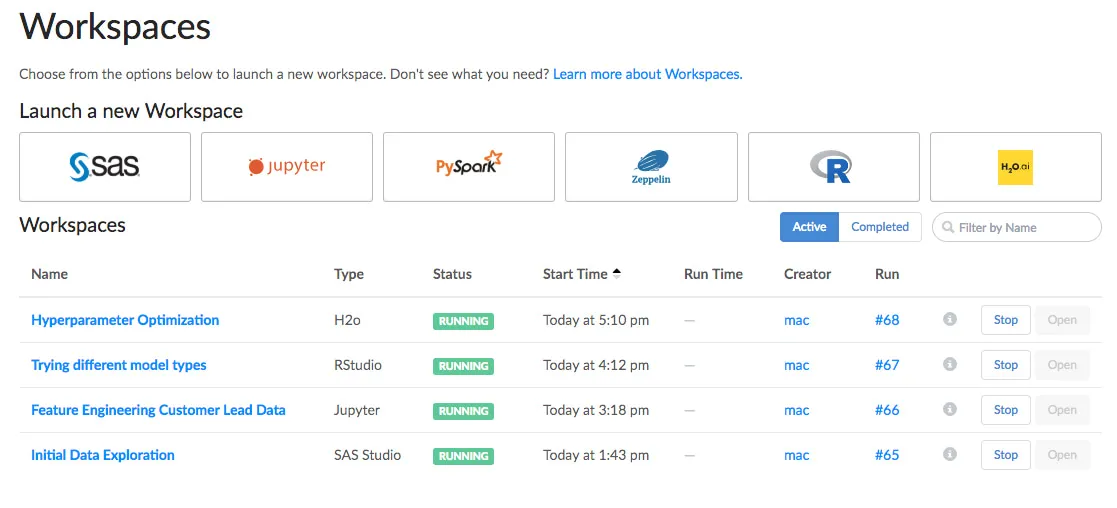Viewport: 1117px width, 508px height.
Task: Sort table by Status column
Action: [x=452, y=274]
